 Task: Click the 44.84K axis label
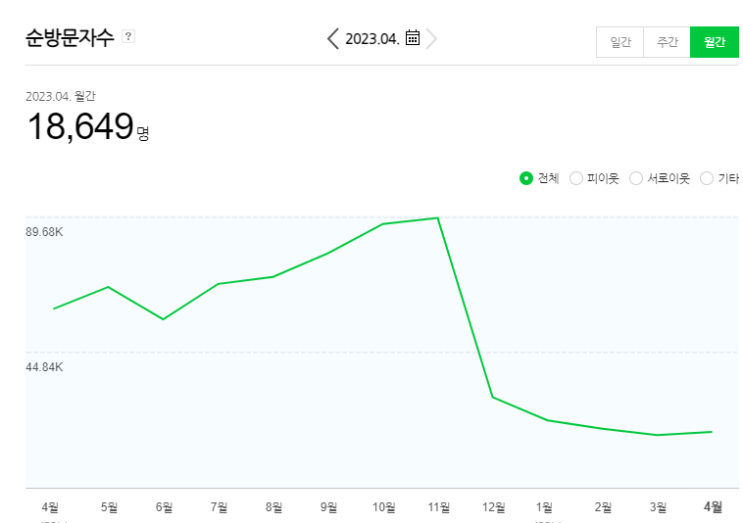[x=44, y=367]
